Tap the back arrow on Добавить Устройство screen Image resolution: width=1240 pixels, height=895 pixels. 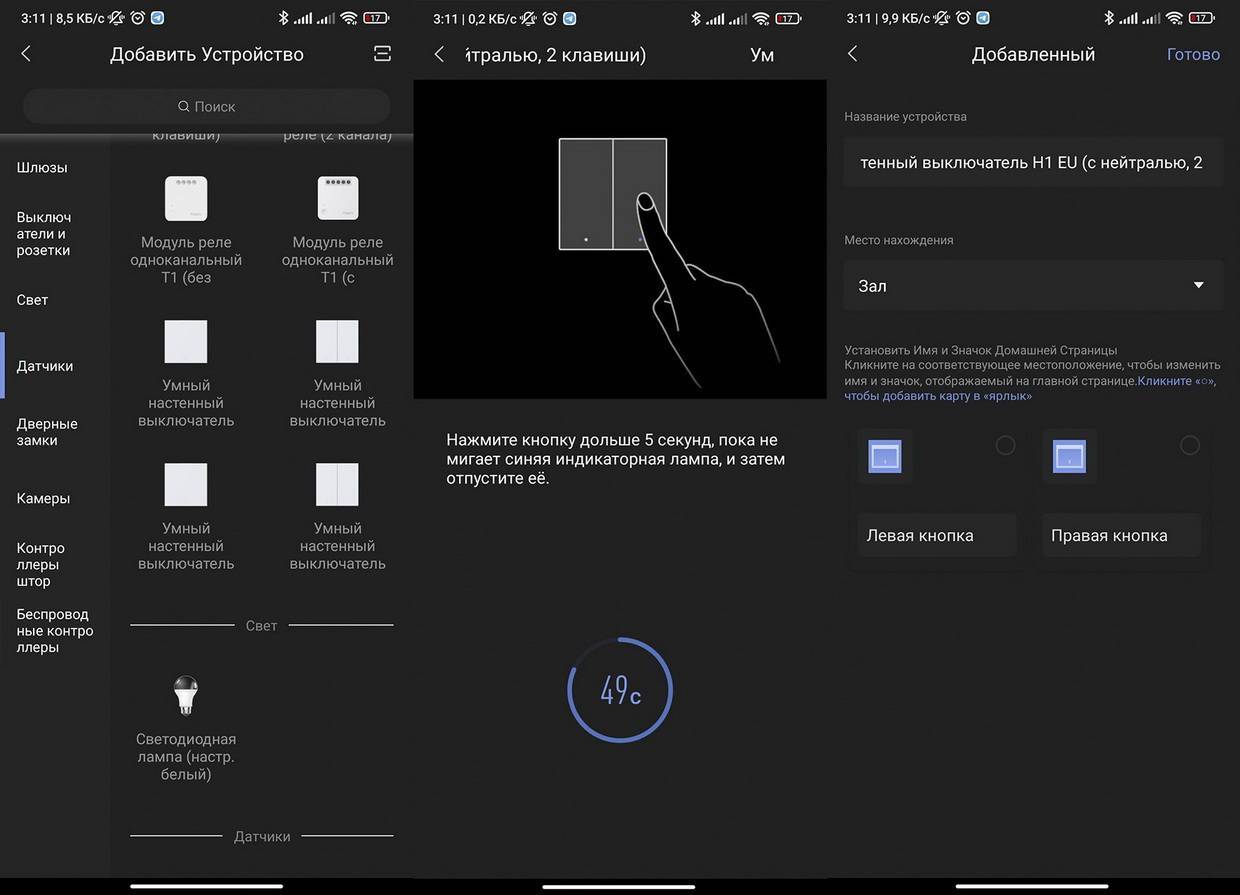pyautogui.click(x=26, y=54)
